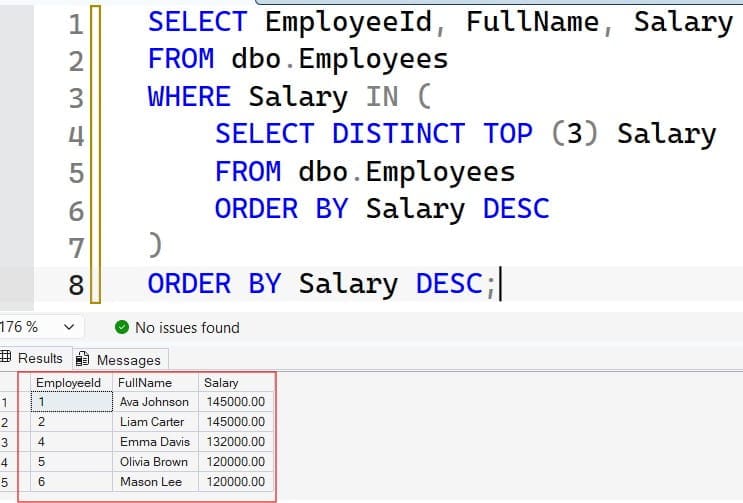Click the WHERE keyword on line 3

[x=189, y=97]
